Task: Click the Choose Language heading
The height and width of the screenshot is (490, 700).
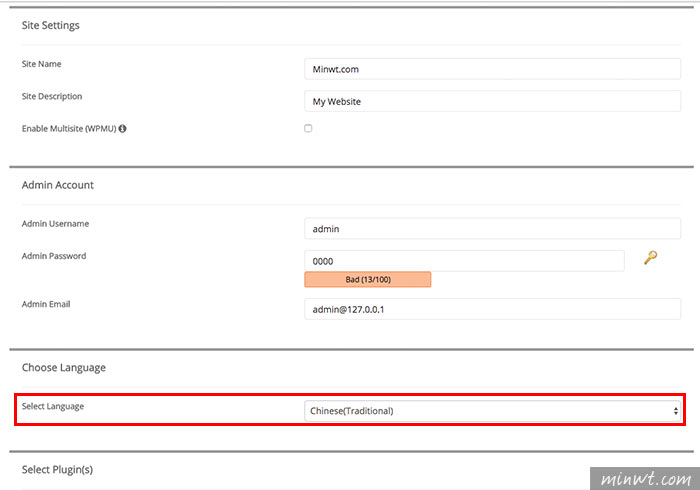Action: tap(64, 368)
